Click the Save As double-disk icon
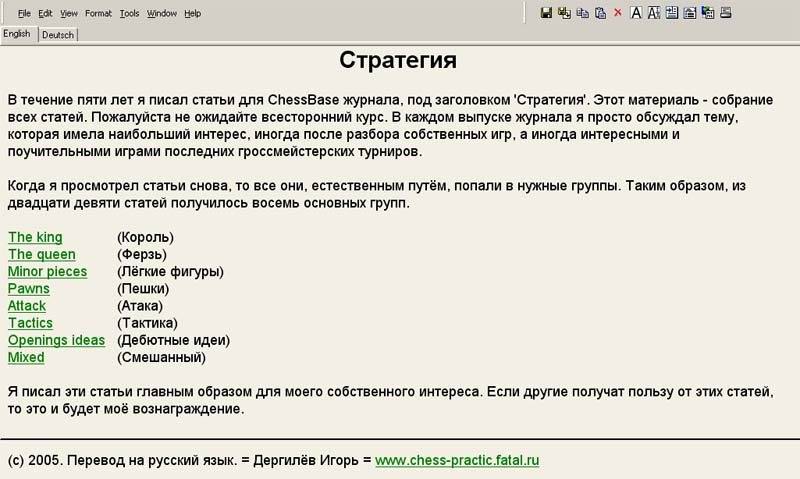This screenshot has height=479, width=800. [564, 13]
